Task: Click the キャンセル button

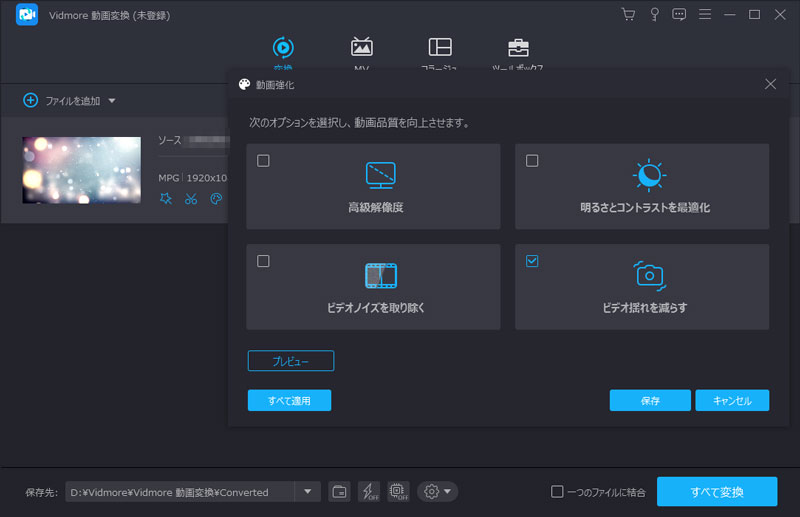Action: point(732,401)
